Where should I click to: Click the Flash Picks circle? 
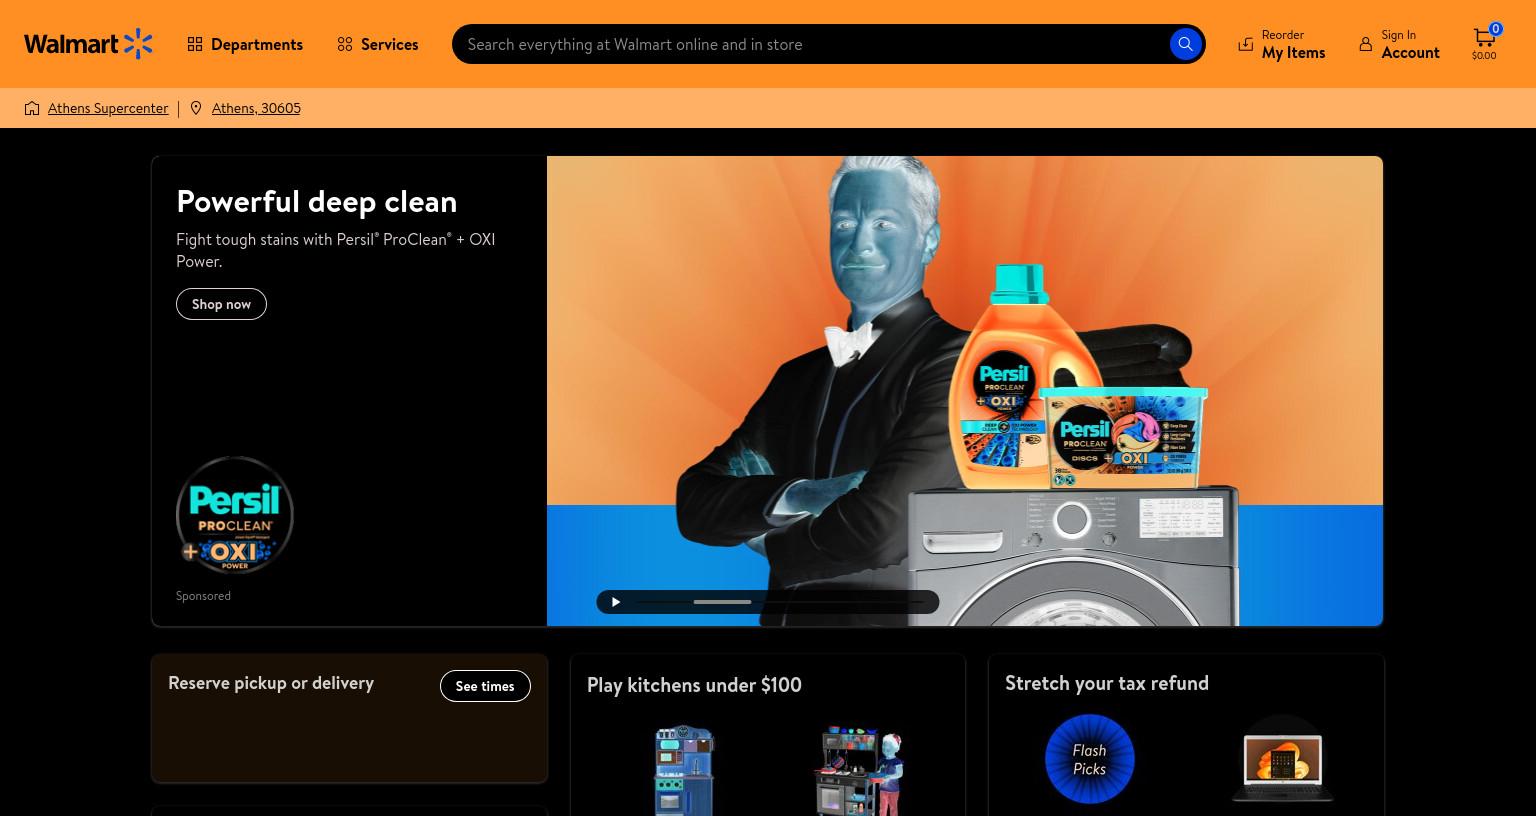[1089, 759]
